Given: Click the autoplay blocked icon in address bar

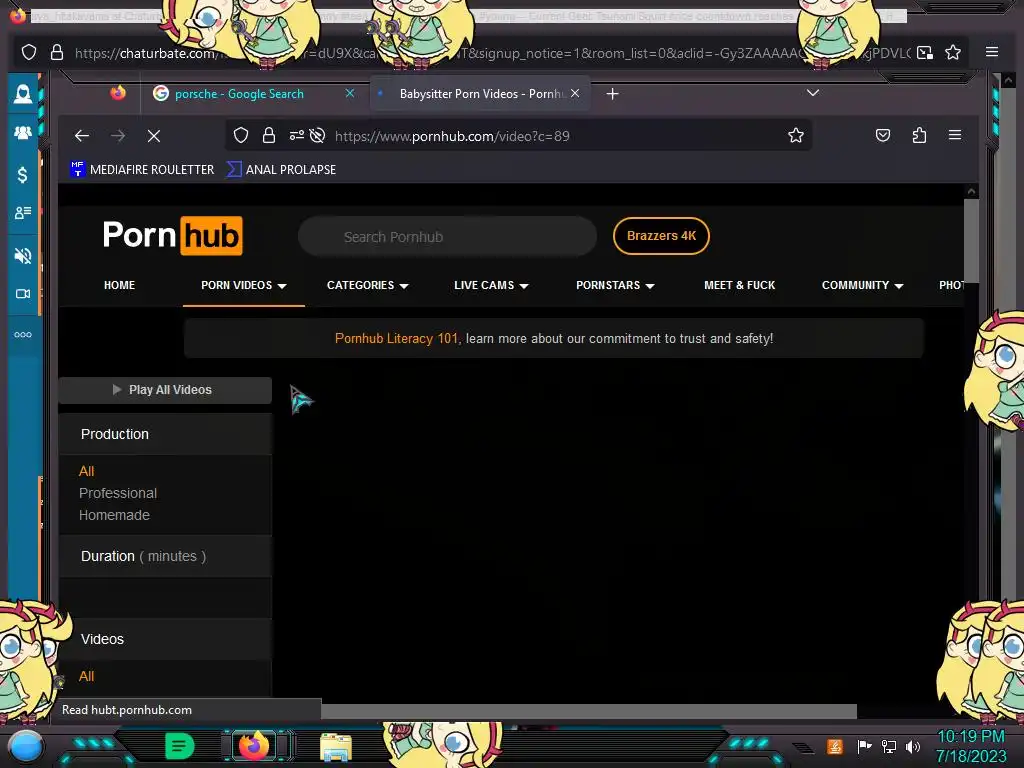Looking at the screenshot, I should coord(317,136).
